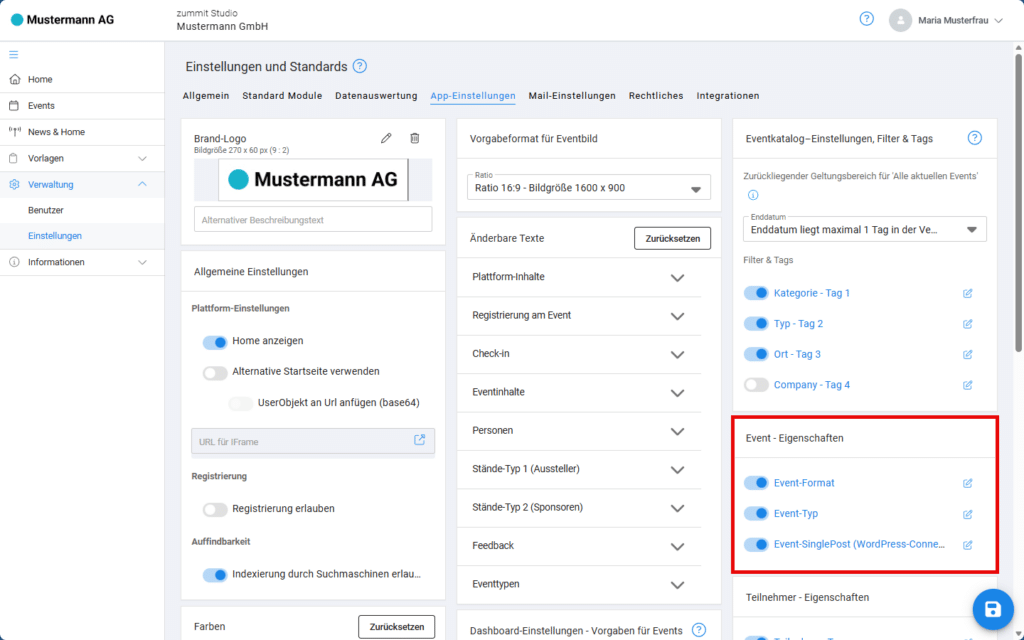Viewport: 1024px width, 640px height.
Task: Open help icon beside Einstellungen und Standards
Action: click(x=360, y=66)
